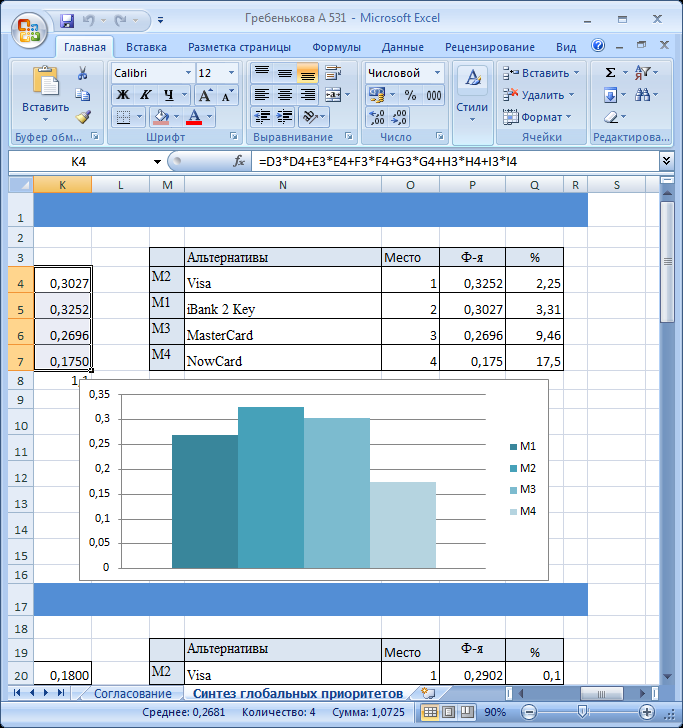This screenshot has height=728, width=683.
Task: Click the insert function fx button
Action: pyautogui.click(x=239, y=162)
